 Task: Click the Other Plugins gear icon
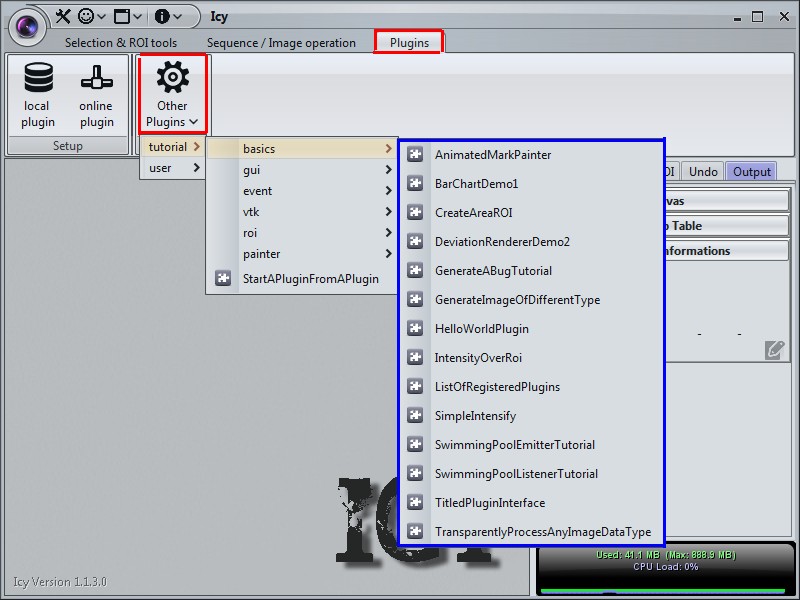(172, 77)
